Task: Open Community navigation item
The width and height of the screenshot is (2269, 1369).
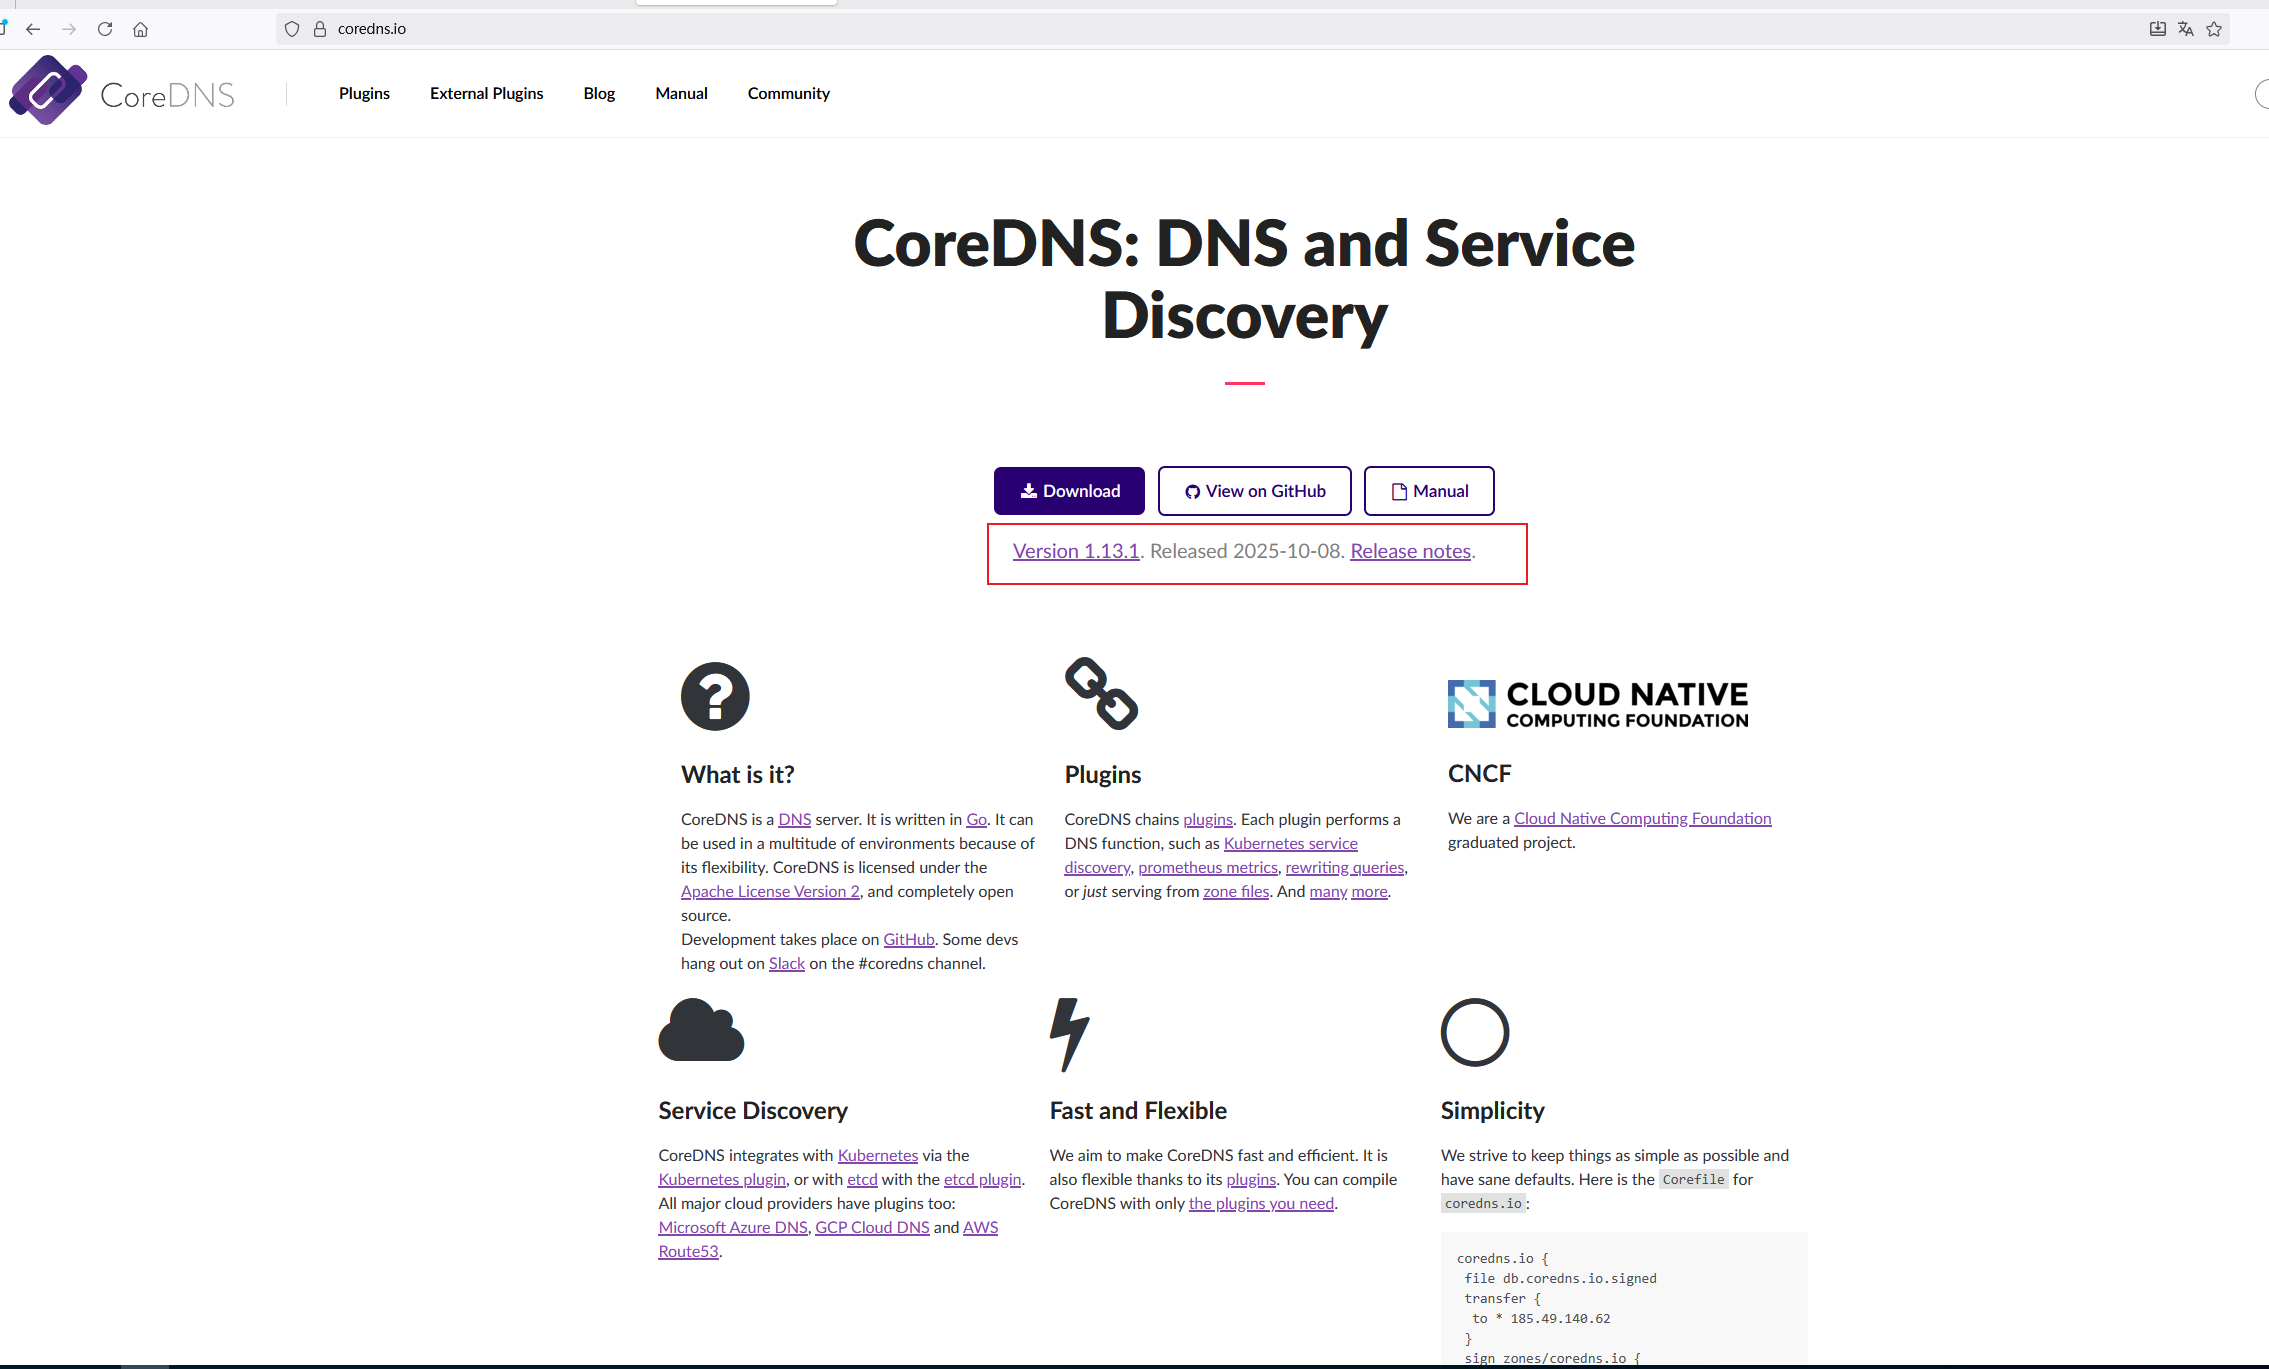Action: point(788,93)
